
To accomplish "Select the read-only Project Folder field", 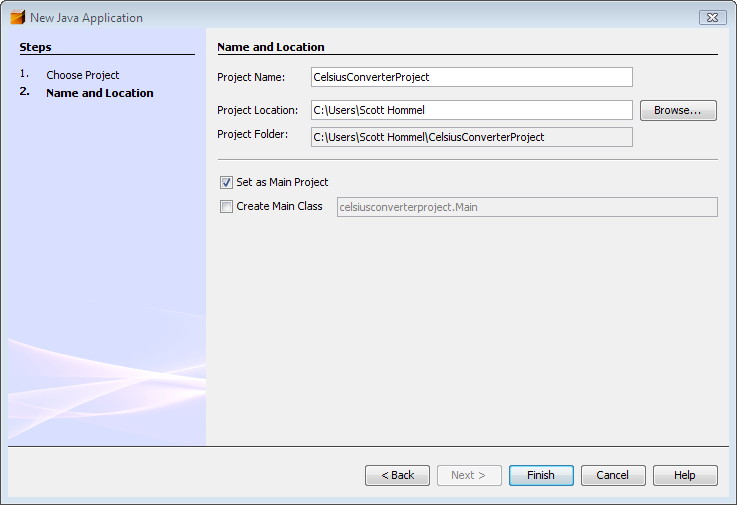I will click(471, 137).
